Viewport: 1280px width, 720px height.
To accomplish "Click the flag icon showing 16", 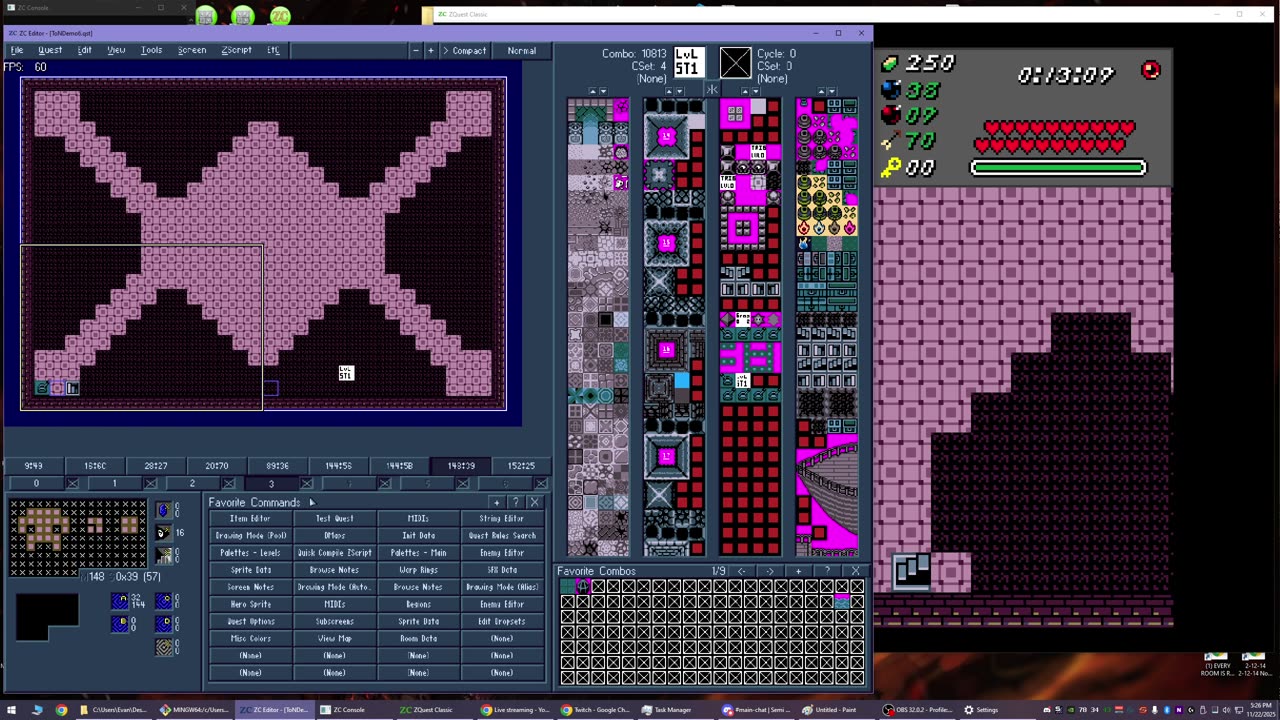I will coord(164,532).
